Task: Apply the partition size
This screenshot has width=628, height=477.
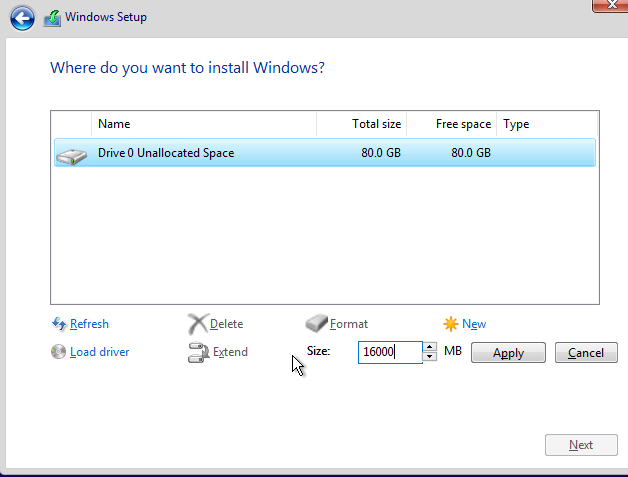Action: [508, 352]
